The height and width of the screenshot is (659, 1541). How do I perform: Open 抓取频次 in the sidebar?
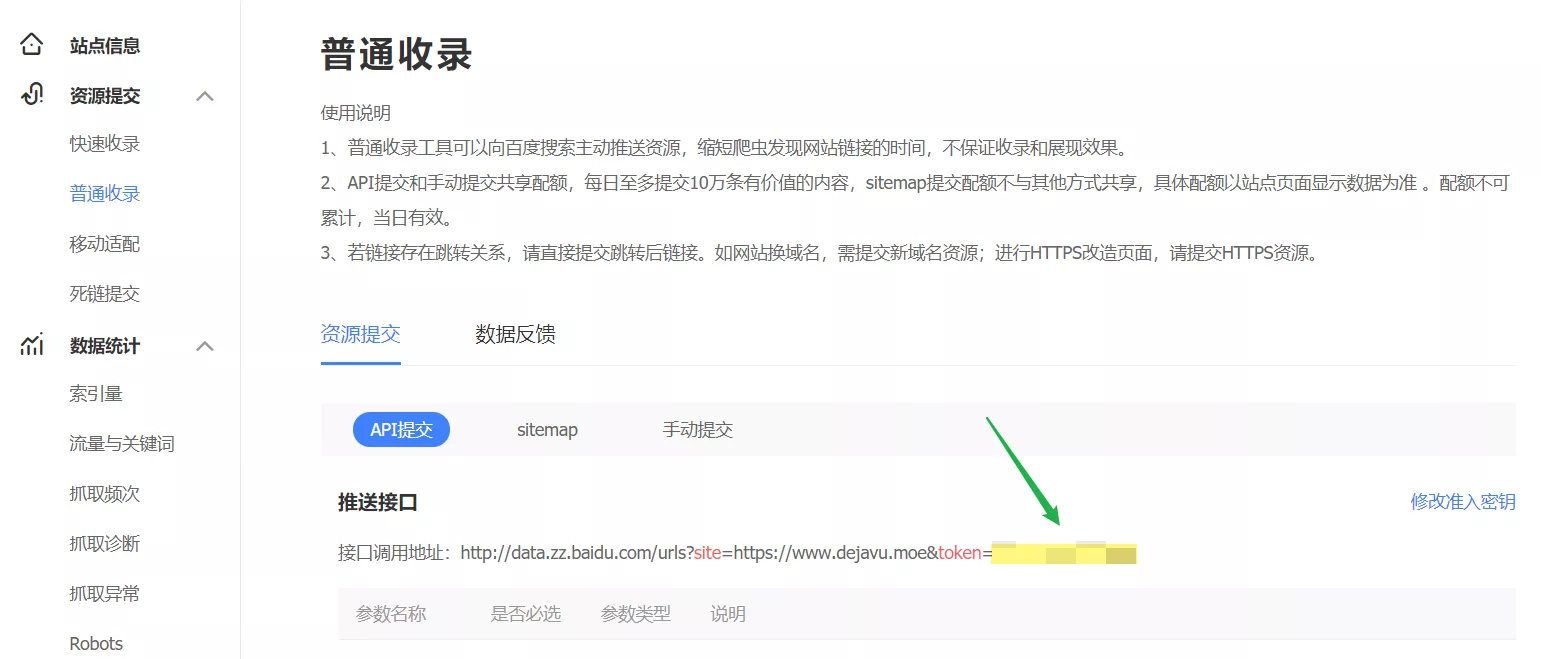pyautogui.click(x=104, y=494)
